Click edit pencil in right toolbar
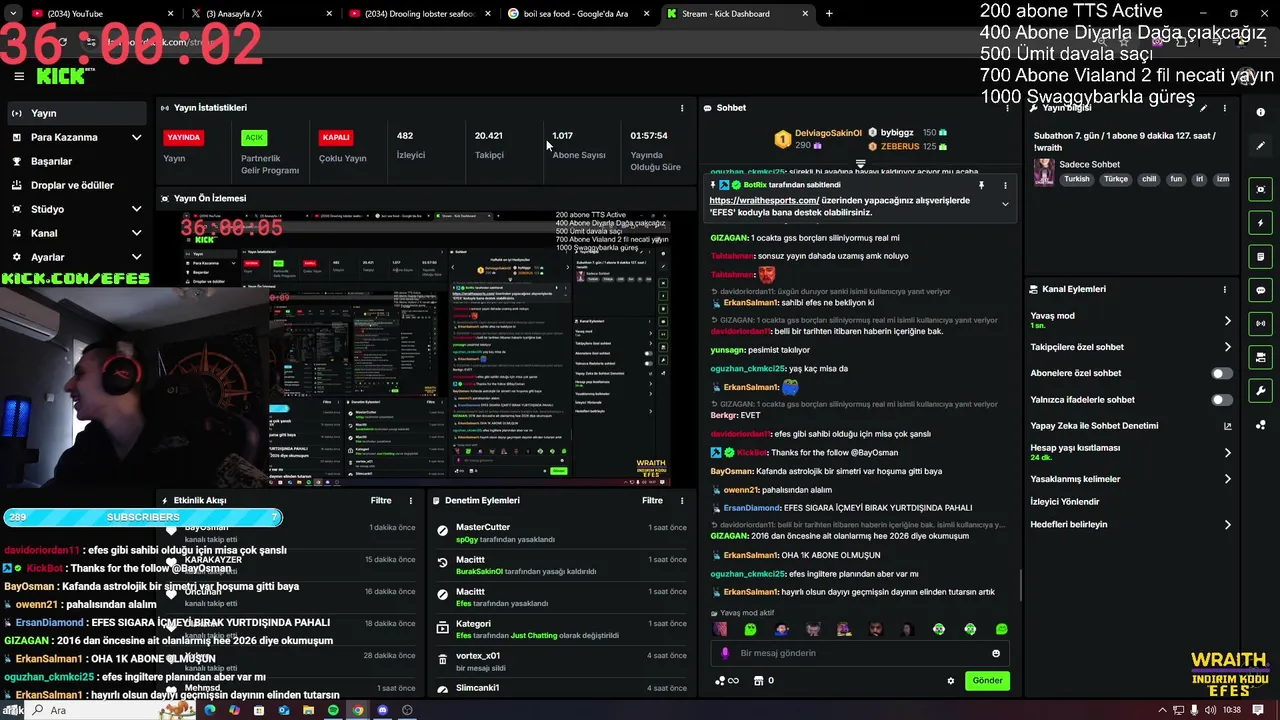 point(1260,145)
